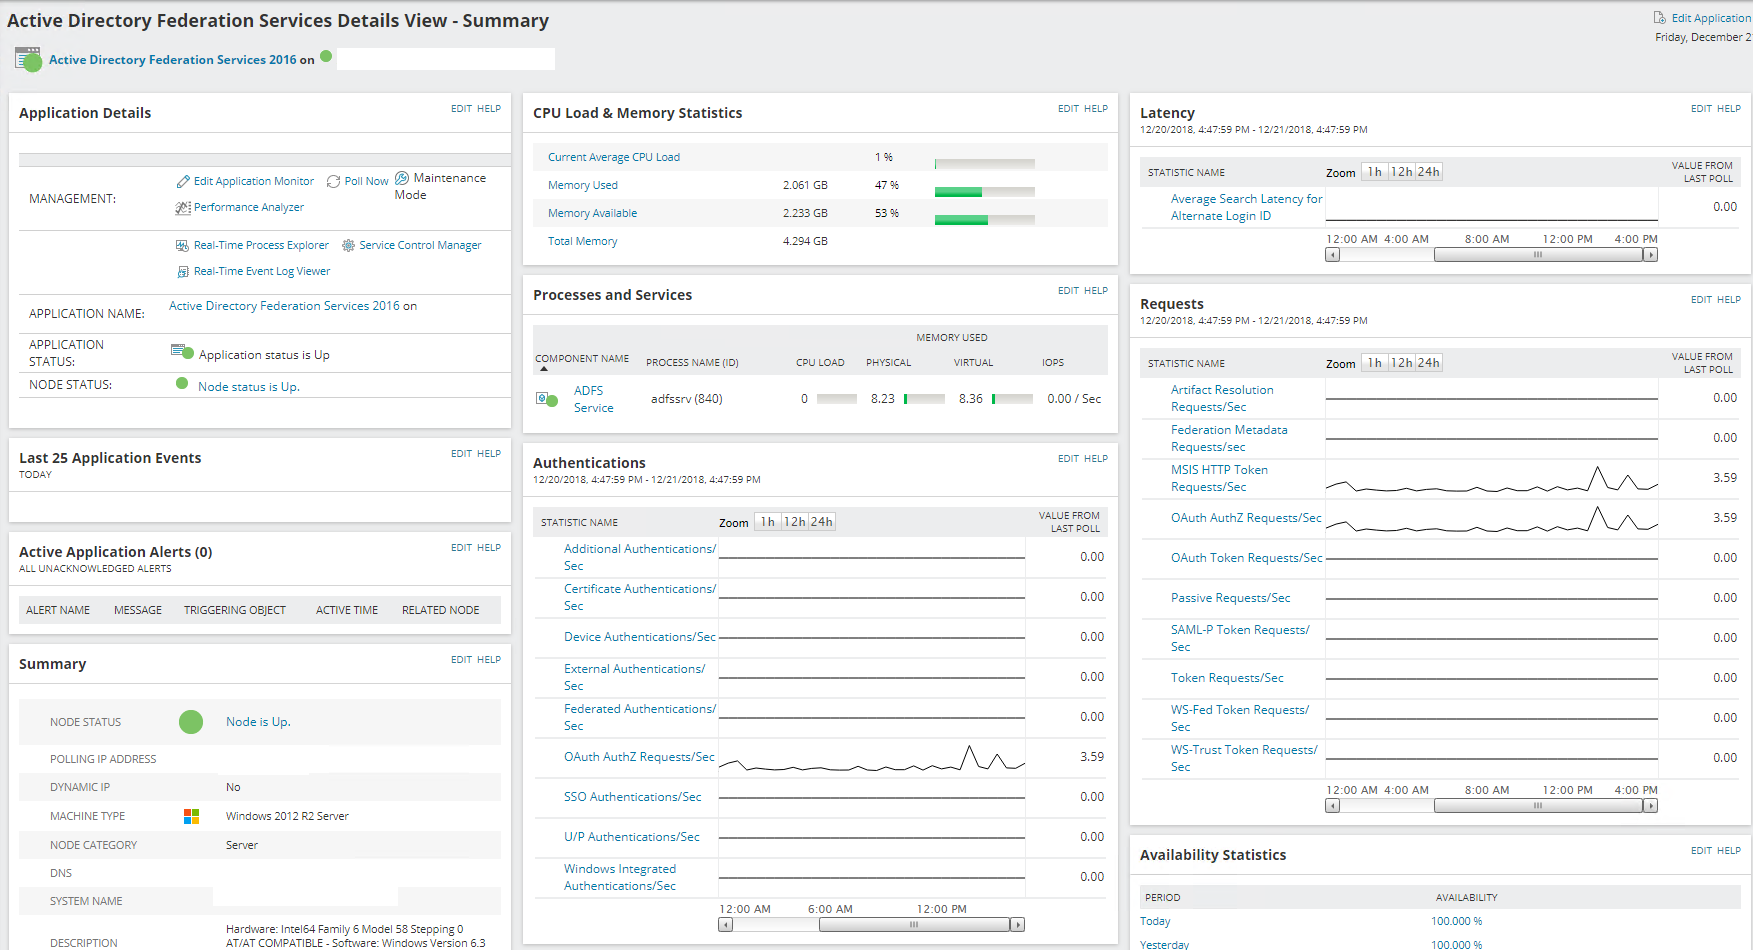
Task: Click the ADFS Service component status icon
Action: [x=546, y=399]
